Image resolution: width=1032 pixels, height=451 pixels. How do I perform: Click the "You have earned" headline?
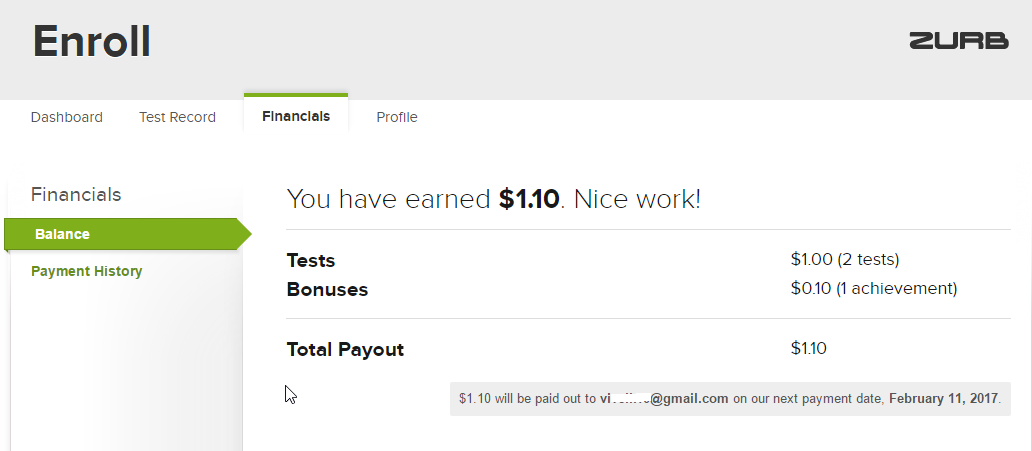pyautogui.click(x=390, y=199)
